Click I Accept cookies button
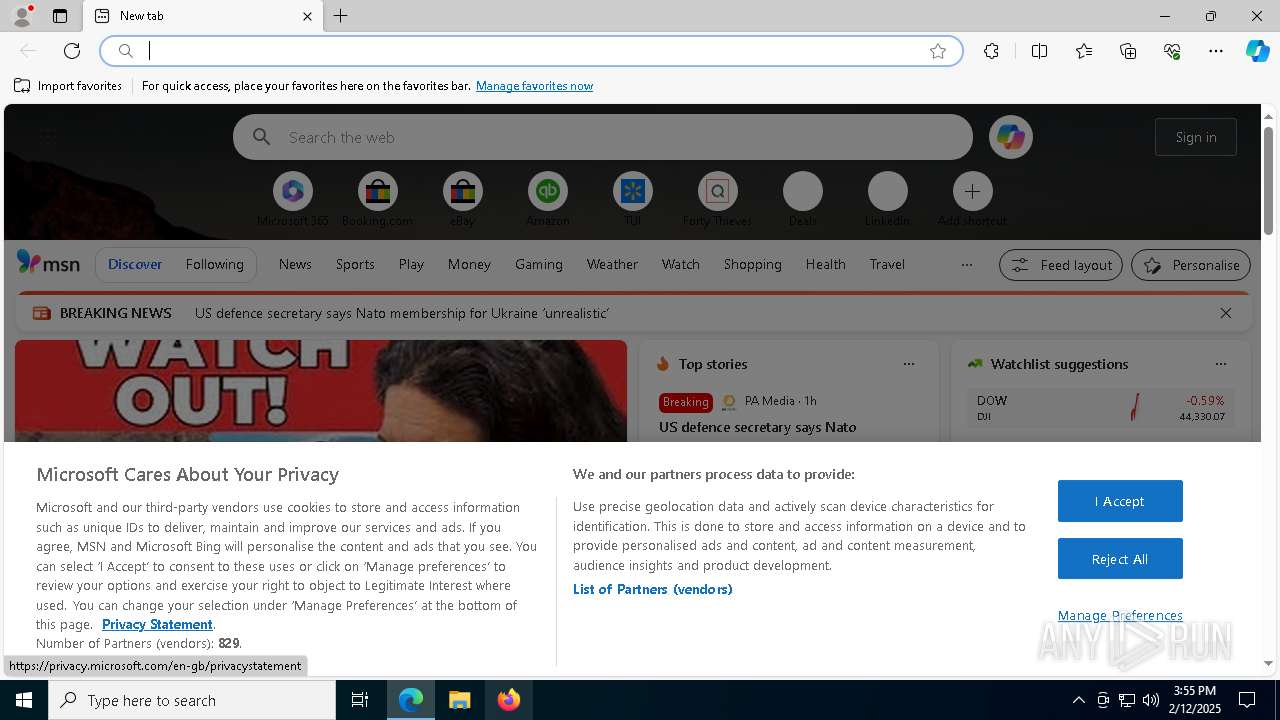Screen dimensions: 1280x720 (x=1120, y=501)
